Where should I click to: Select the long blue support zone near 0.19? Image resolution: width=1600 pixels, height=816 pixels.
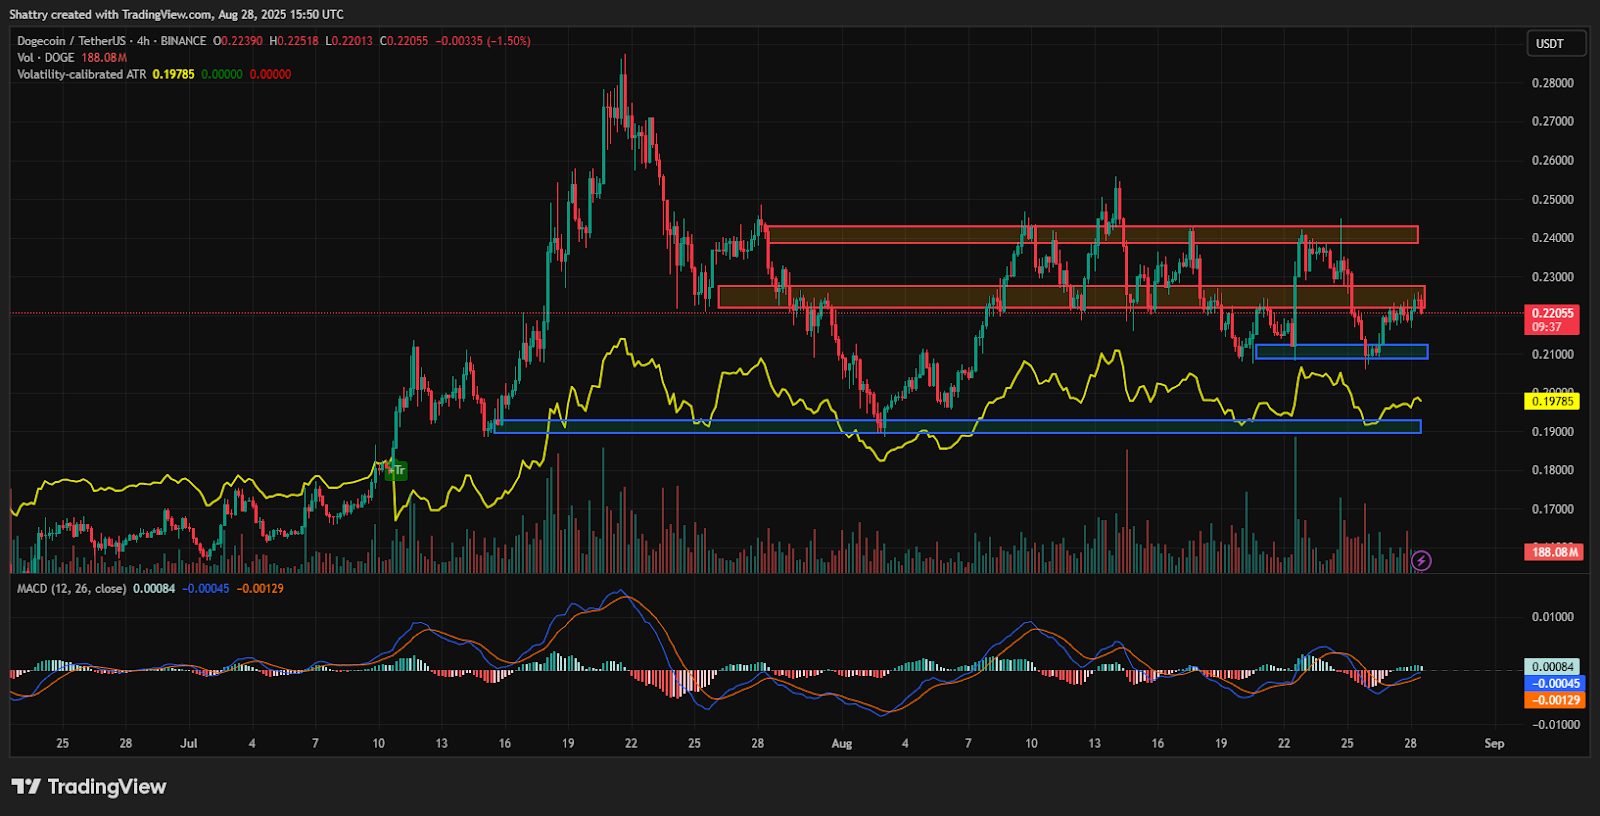(957, 426)
